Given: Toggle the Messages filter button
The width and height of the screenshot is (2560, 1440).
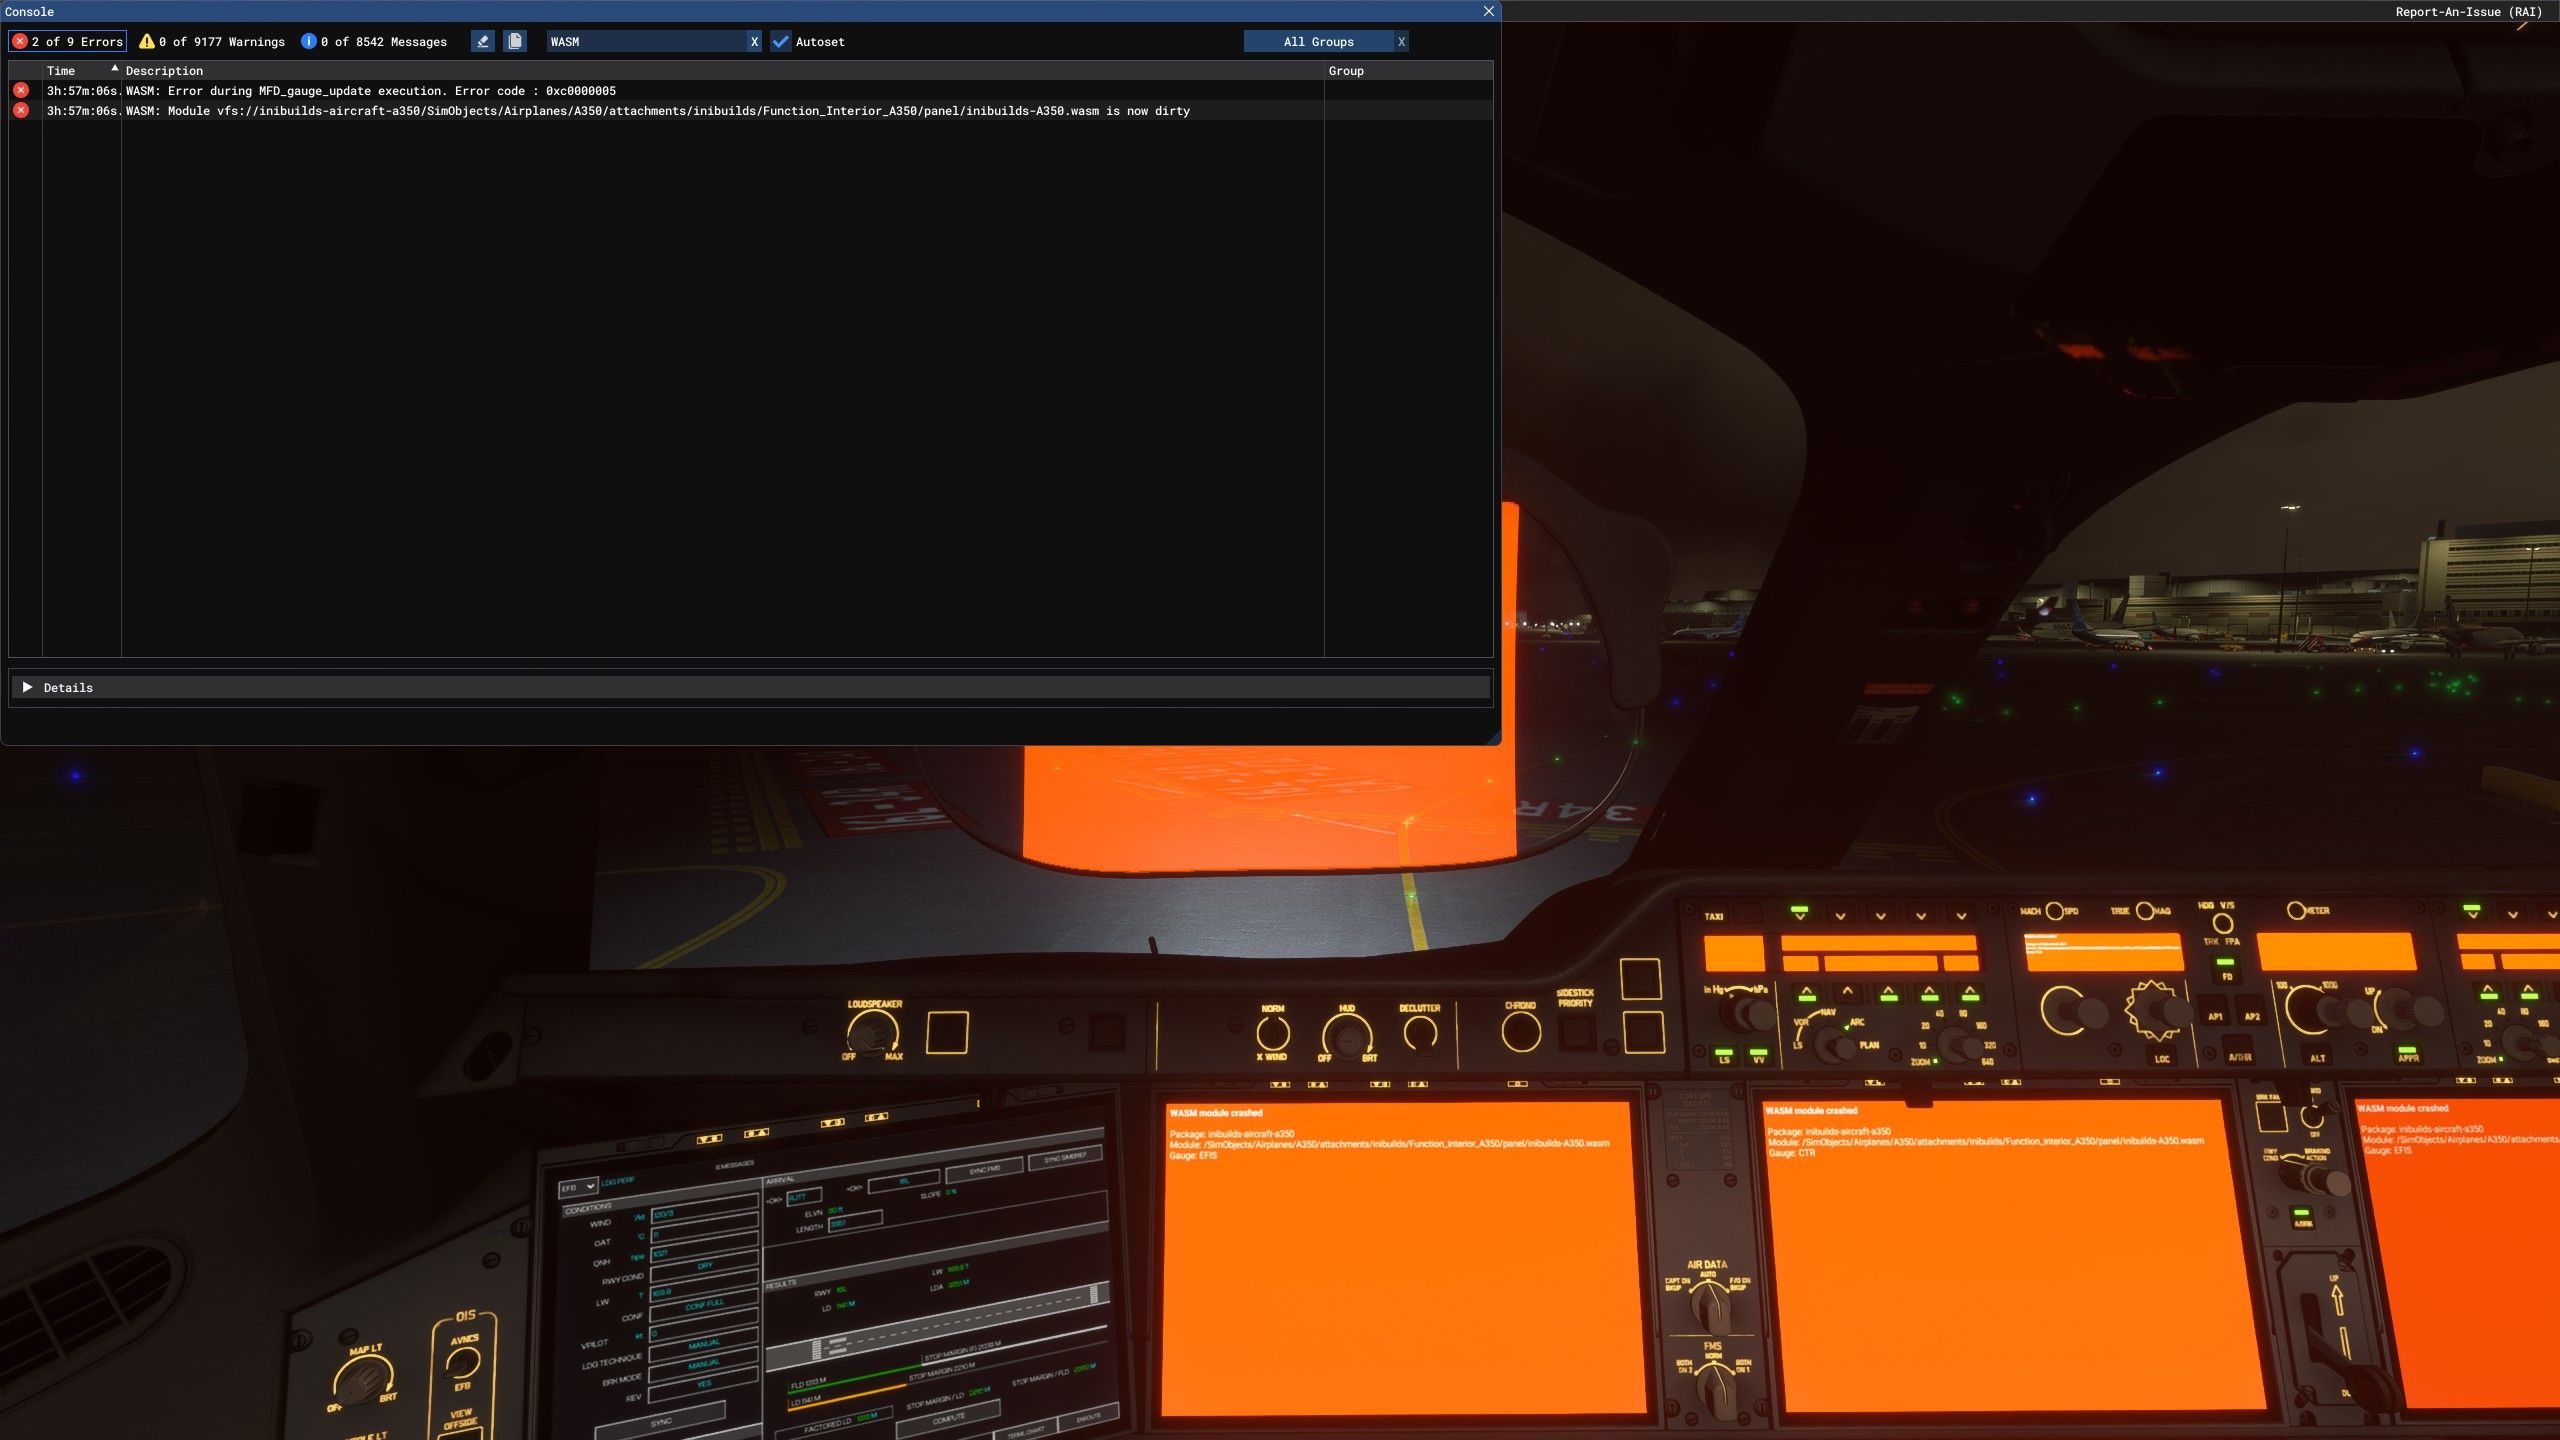Looking at the screenshot, I should (x=374, y=41).
